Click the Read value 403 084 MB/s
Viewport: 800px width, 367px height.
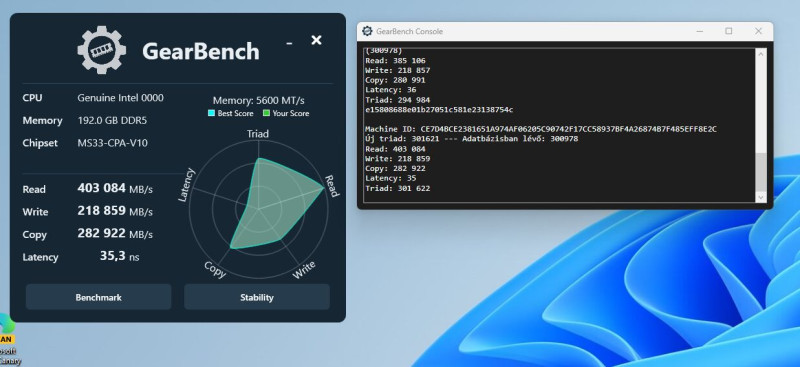pos(115,188)
